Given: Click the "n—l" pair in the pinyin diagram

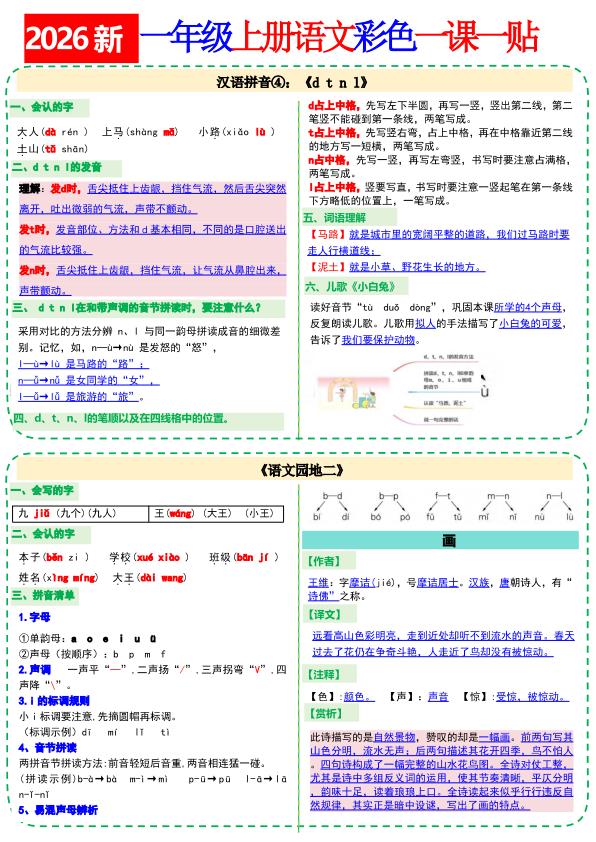Looking at the screenshot, I should point(554,497).
